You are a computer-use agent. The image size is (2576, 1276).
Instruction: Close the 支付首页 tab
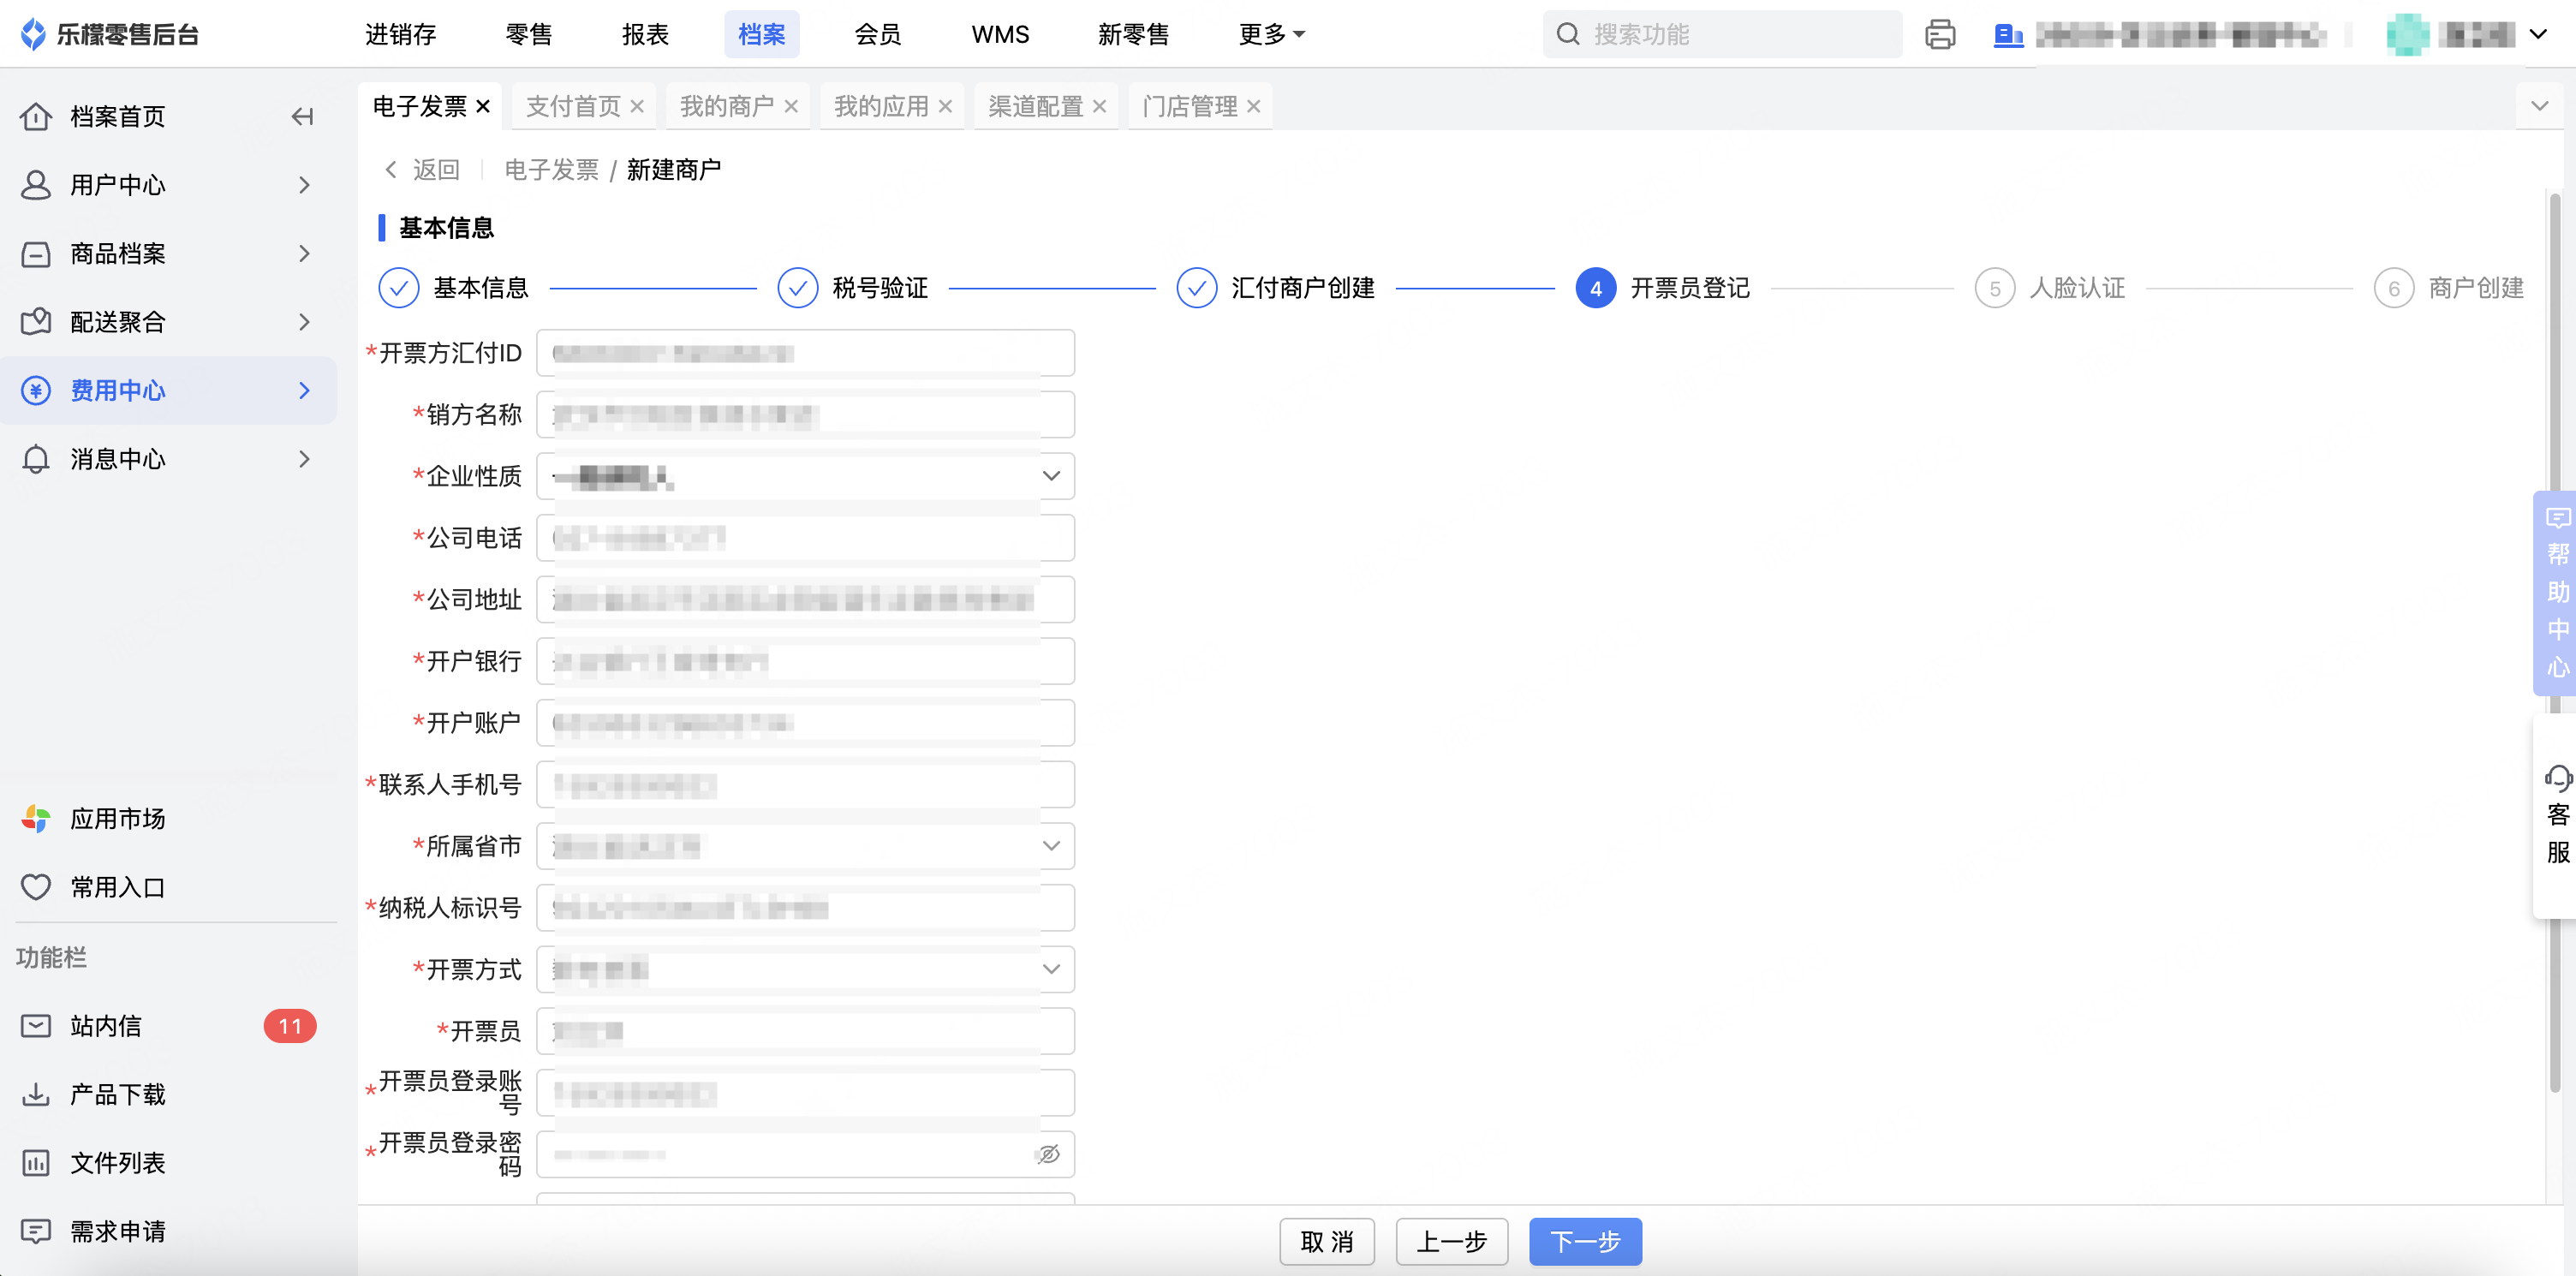tap(637, 106)
